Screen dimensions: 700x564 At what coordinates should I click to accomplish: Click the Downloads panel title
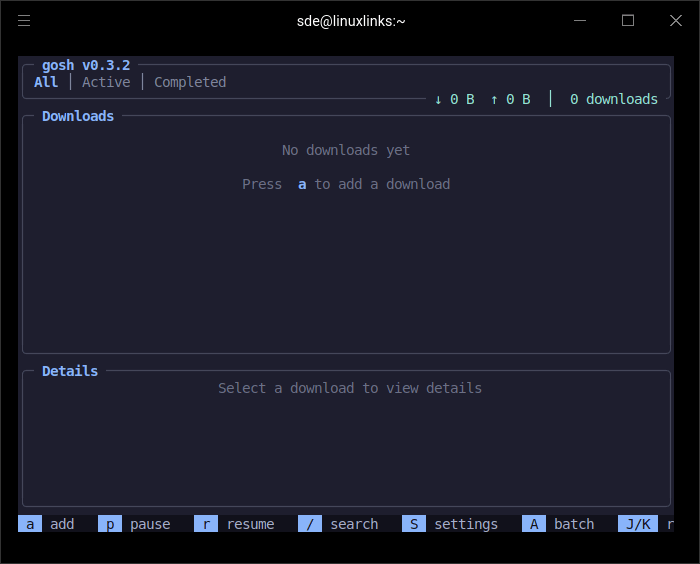click(78, 116)
